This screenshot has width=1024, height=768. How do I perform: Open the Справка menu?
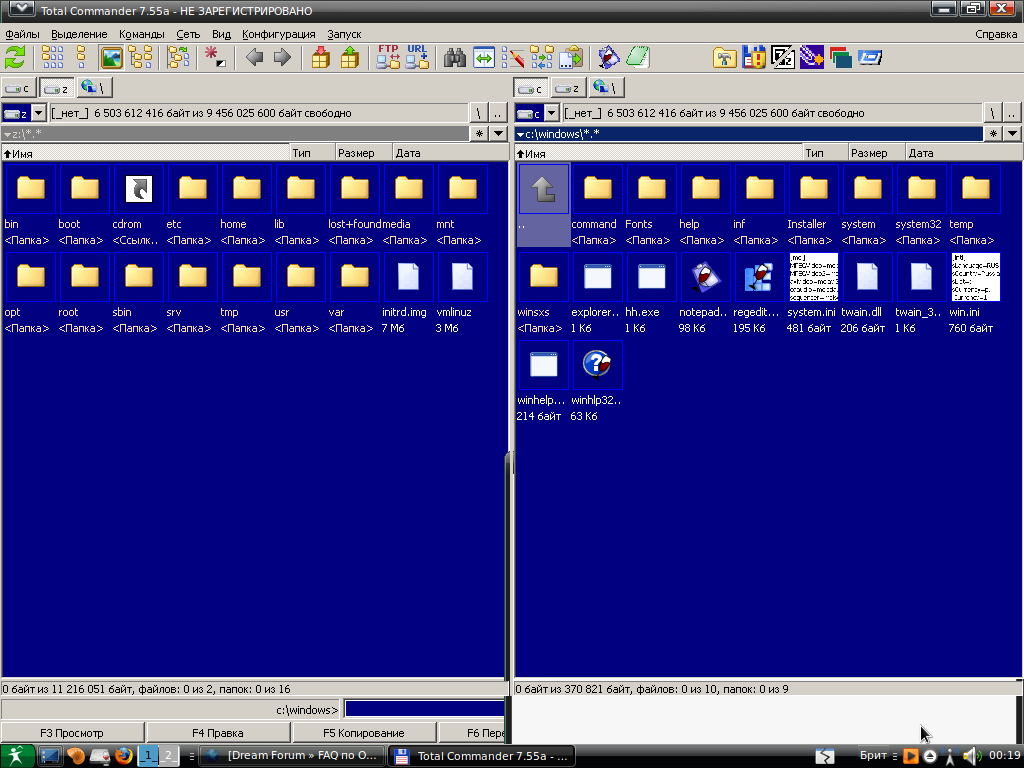[x=996, y=34]
